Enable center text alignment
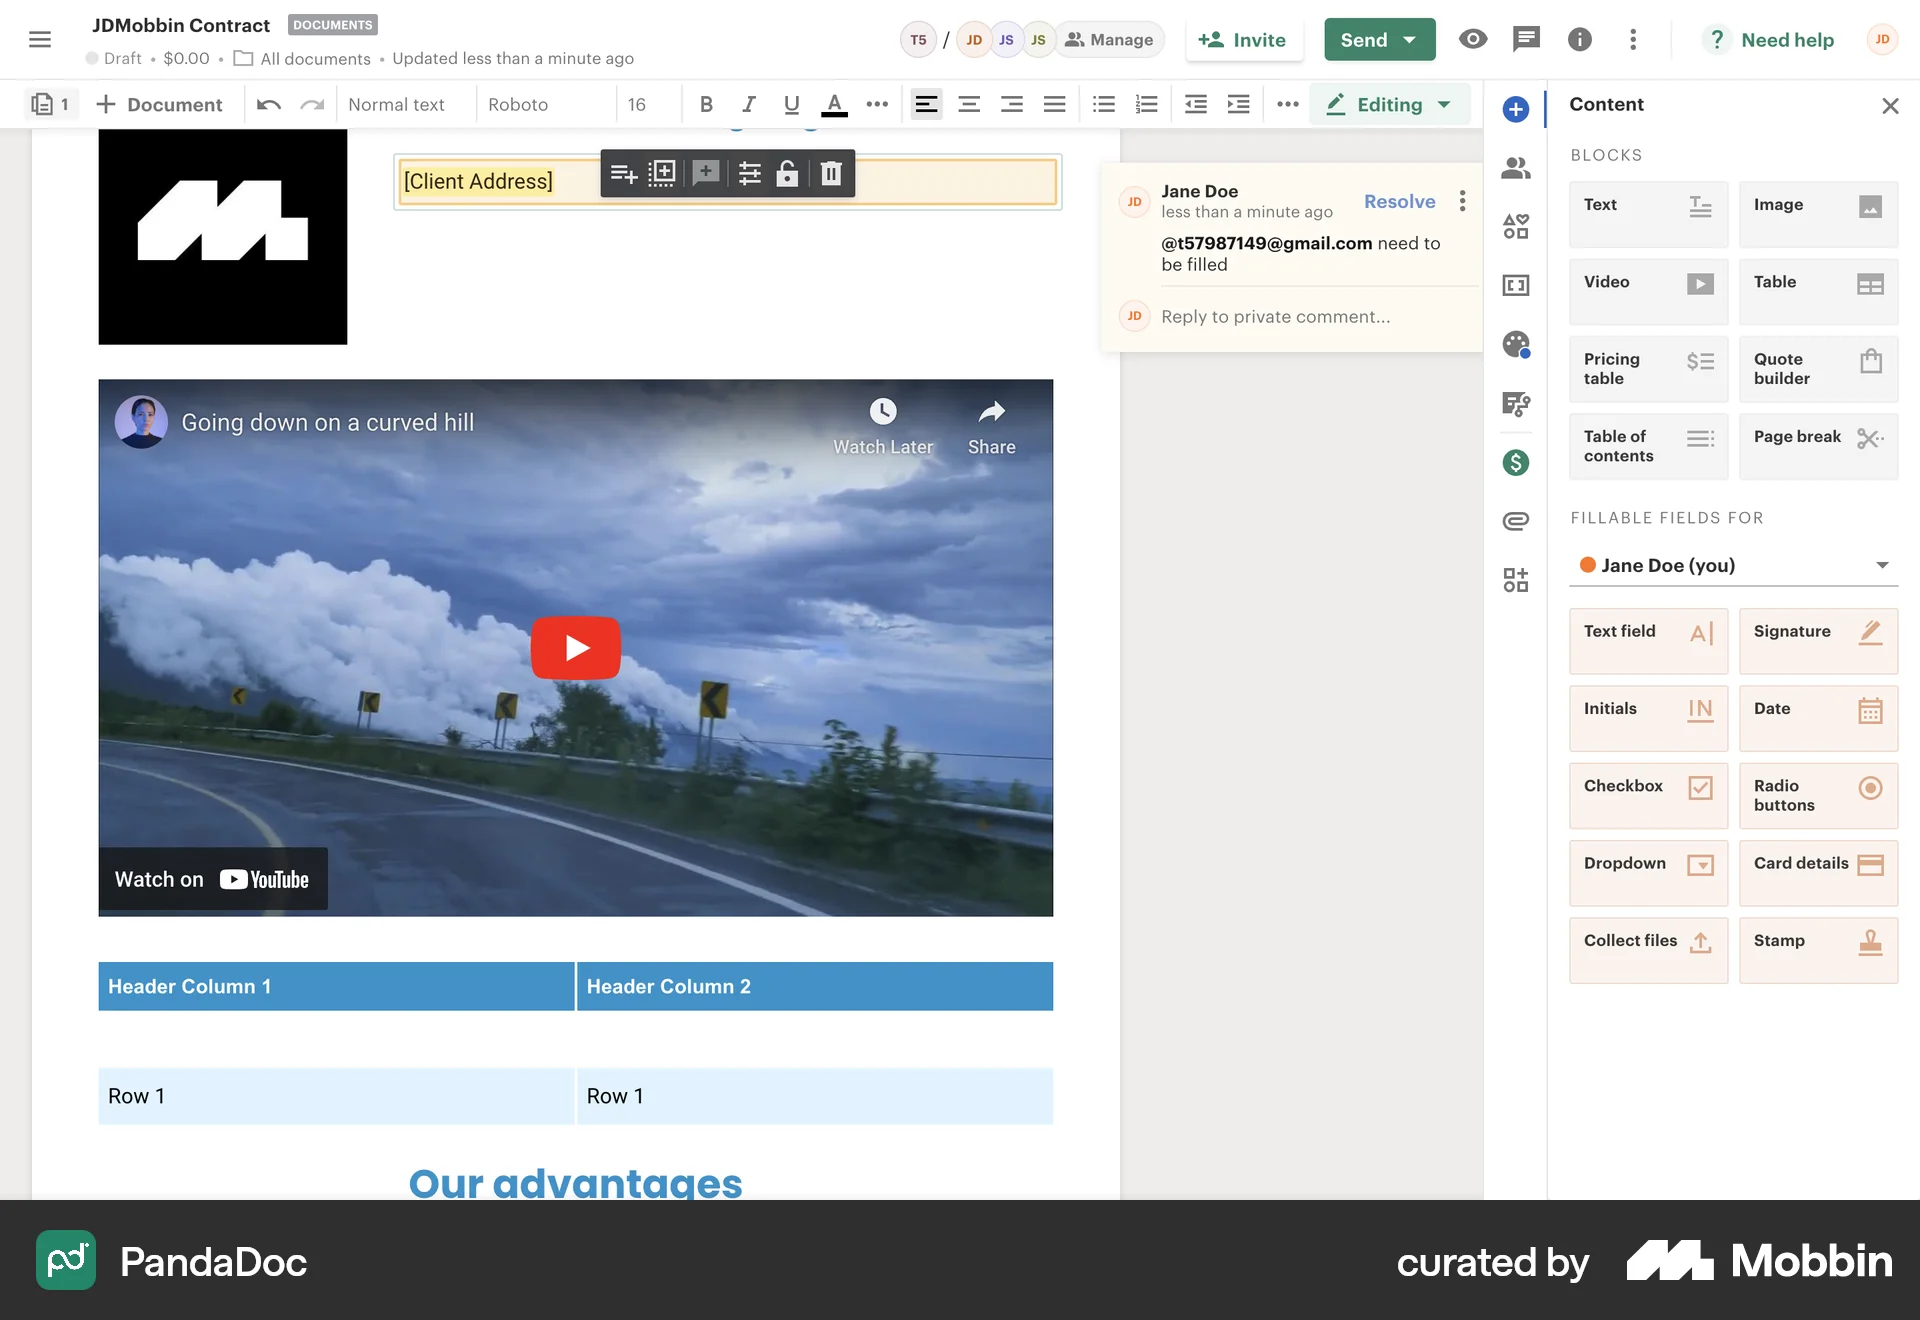This screenshot has height=1320, width=1920. (968, 104)
